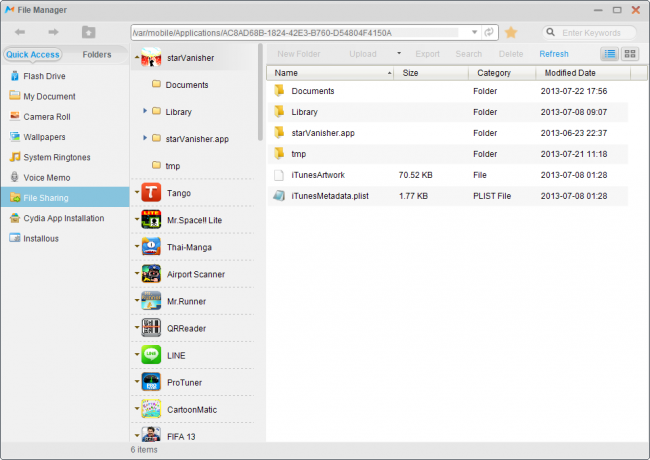Switch to thumbnail grid view
650x460 pixels.
point(630,54)
